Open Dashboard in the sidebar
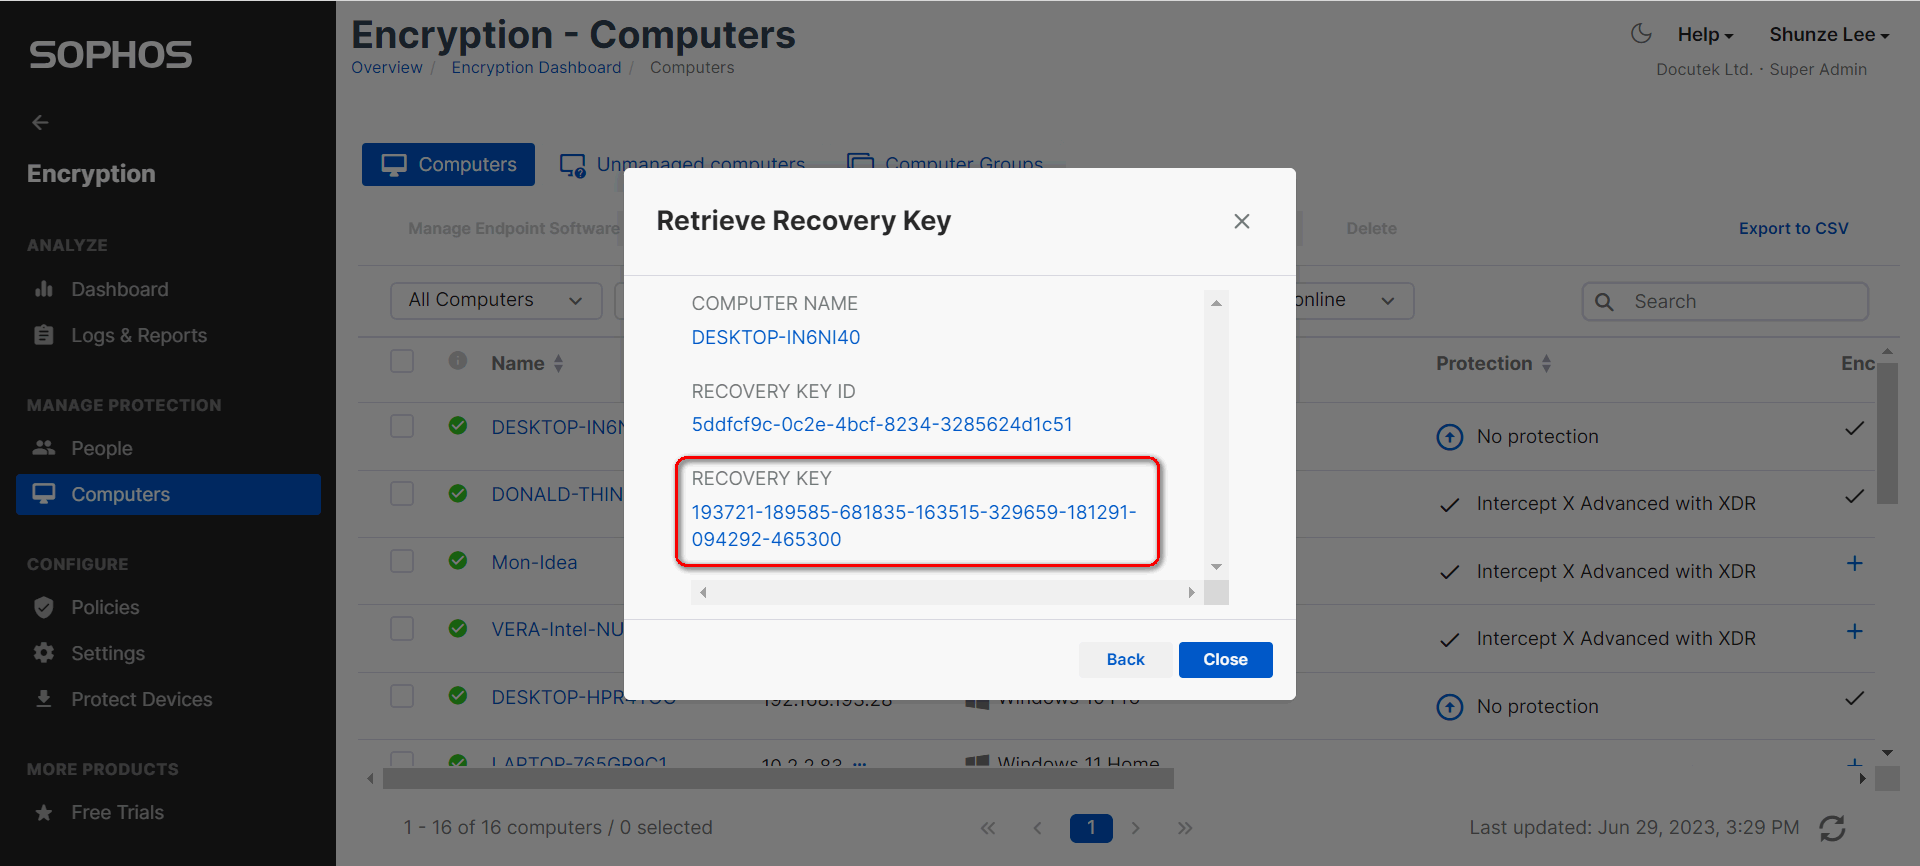Screen dimensions: 1920x866 point(120,289)
